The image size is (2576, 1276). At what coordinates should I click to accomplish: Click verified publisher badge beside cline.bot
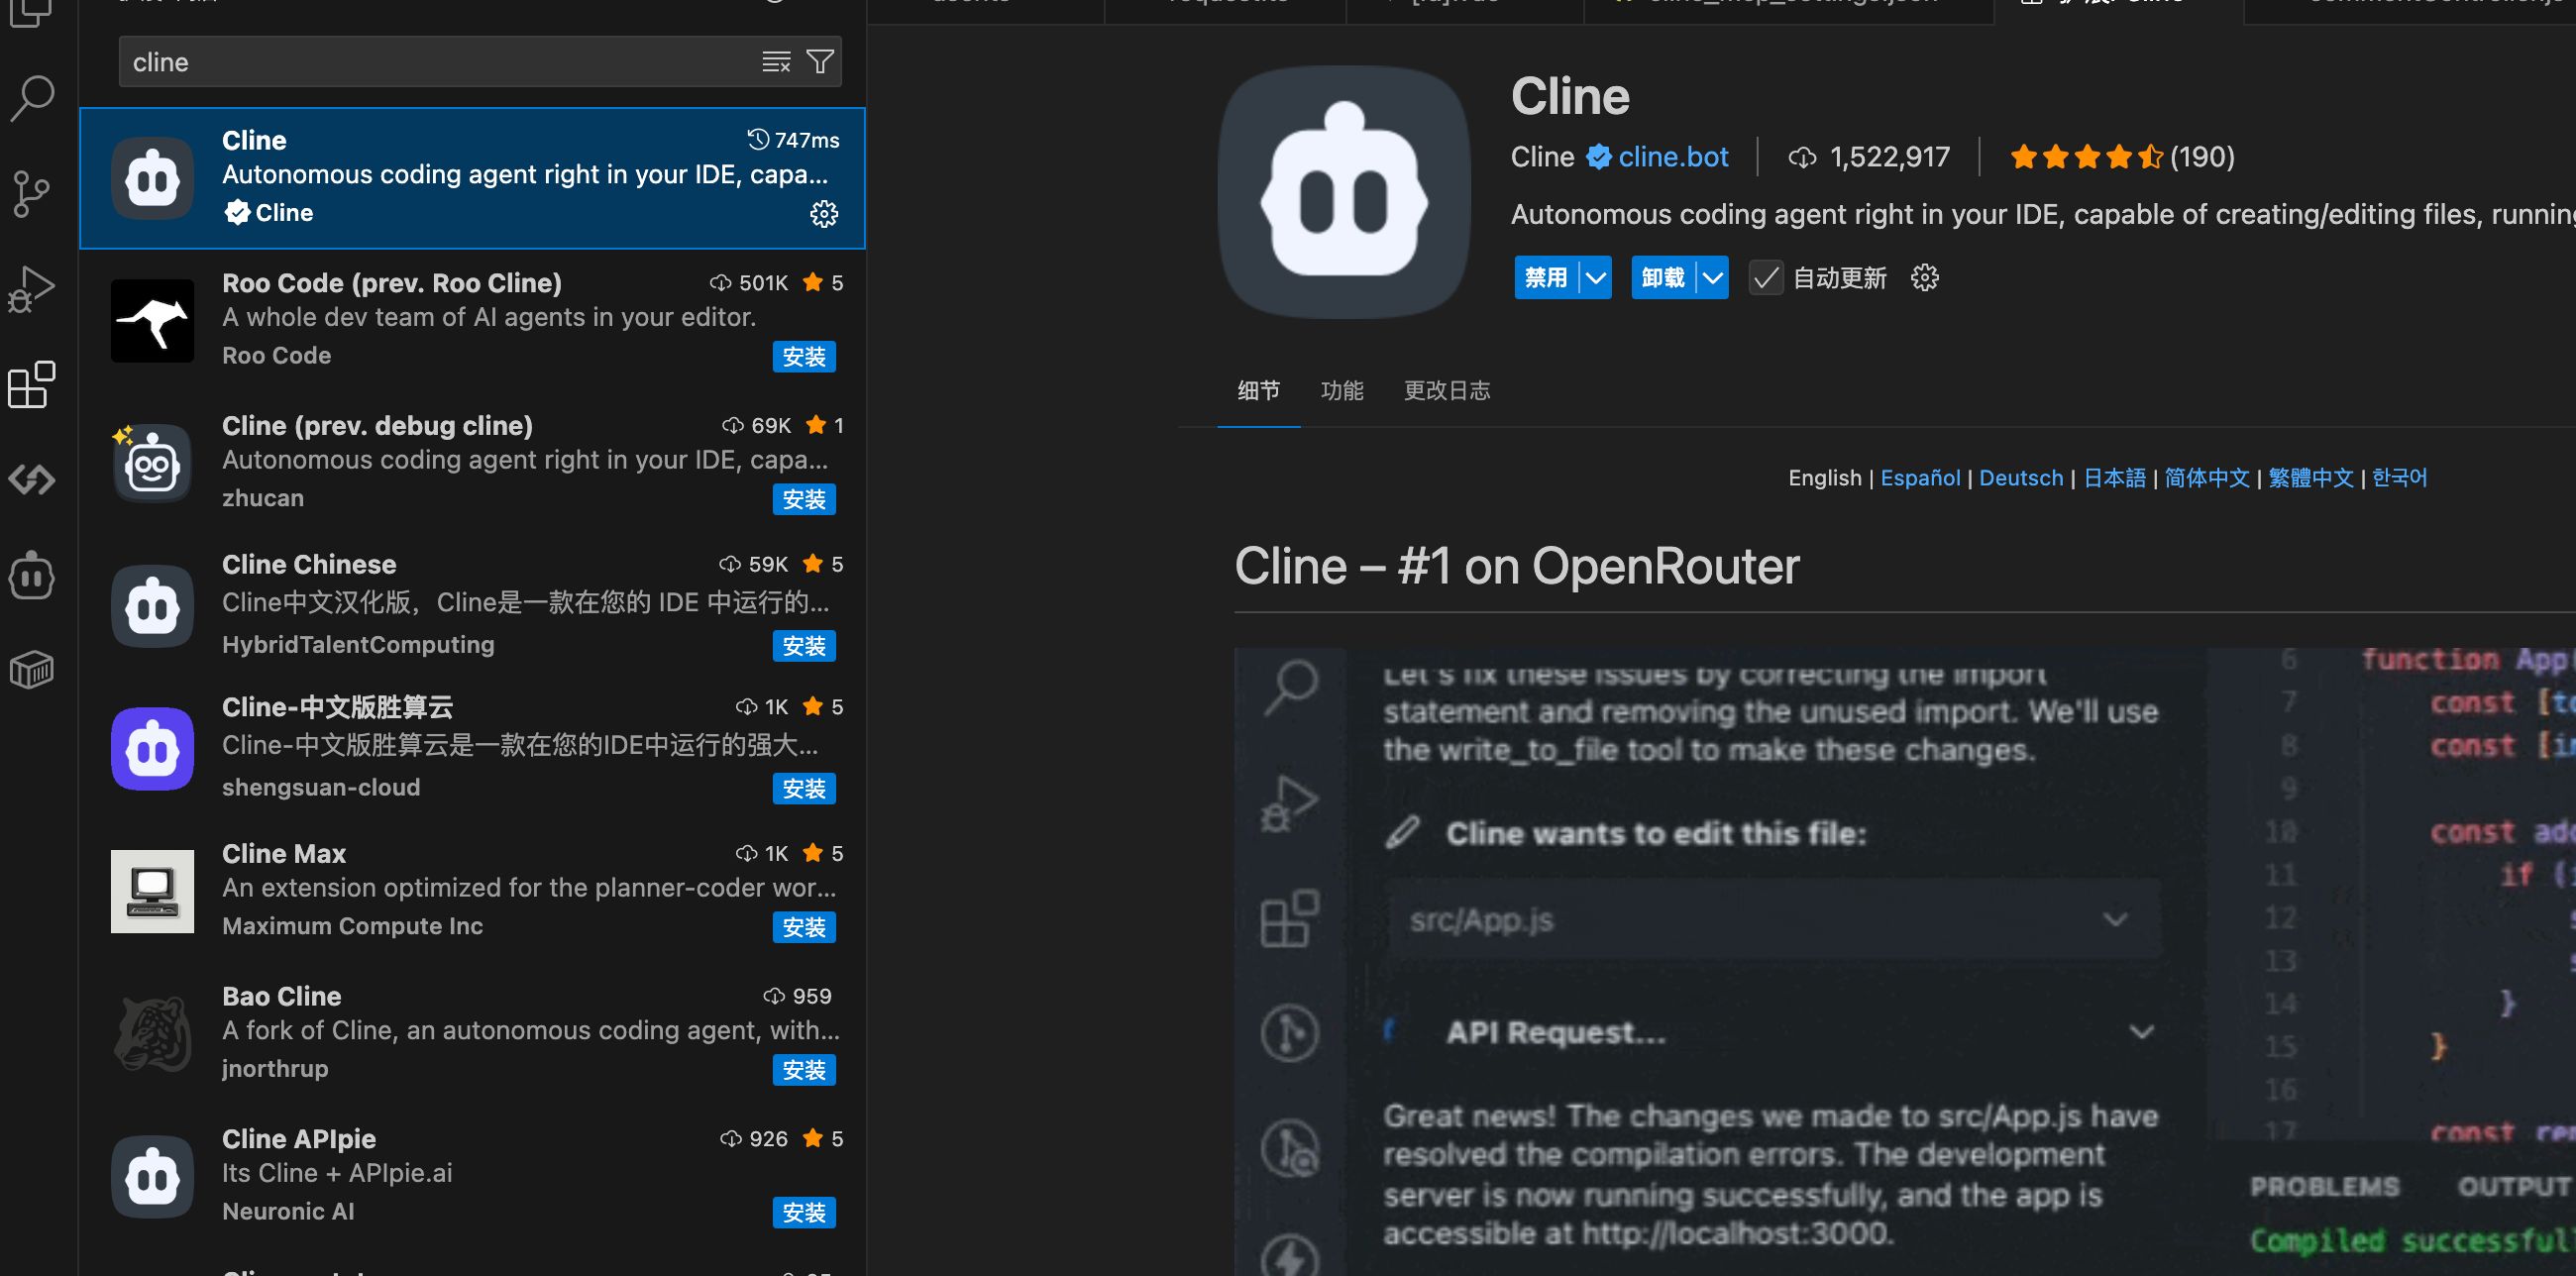pyautogui.click(x=1599, y=157)
